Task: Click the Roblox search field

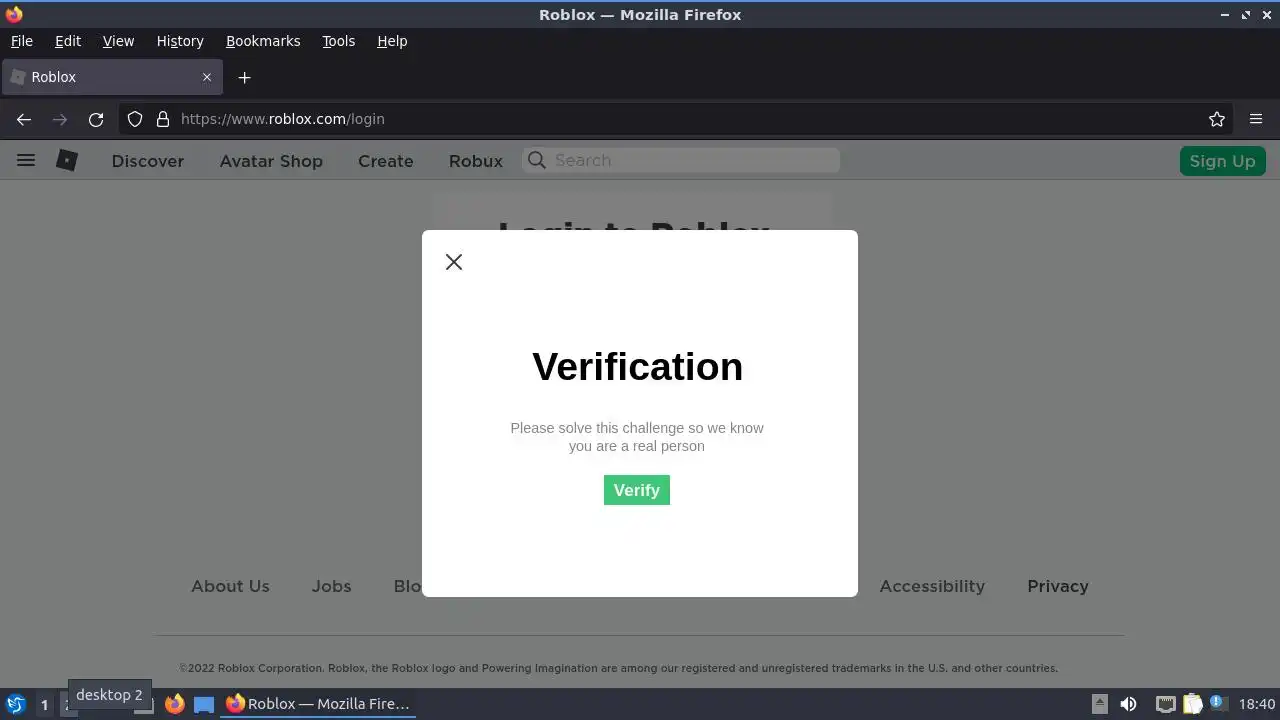Action: (681, 160)
